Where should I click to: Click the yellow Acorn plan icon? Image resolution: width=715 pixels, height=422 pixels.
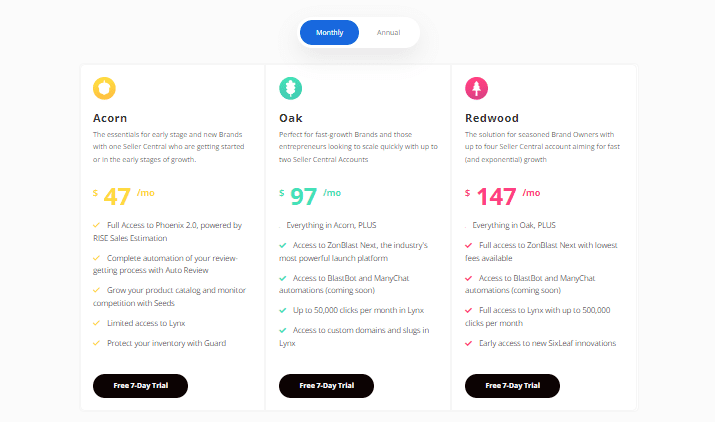pos(104,88)
